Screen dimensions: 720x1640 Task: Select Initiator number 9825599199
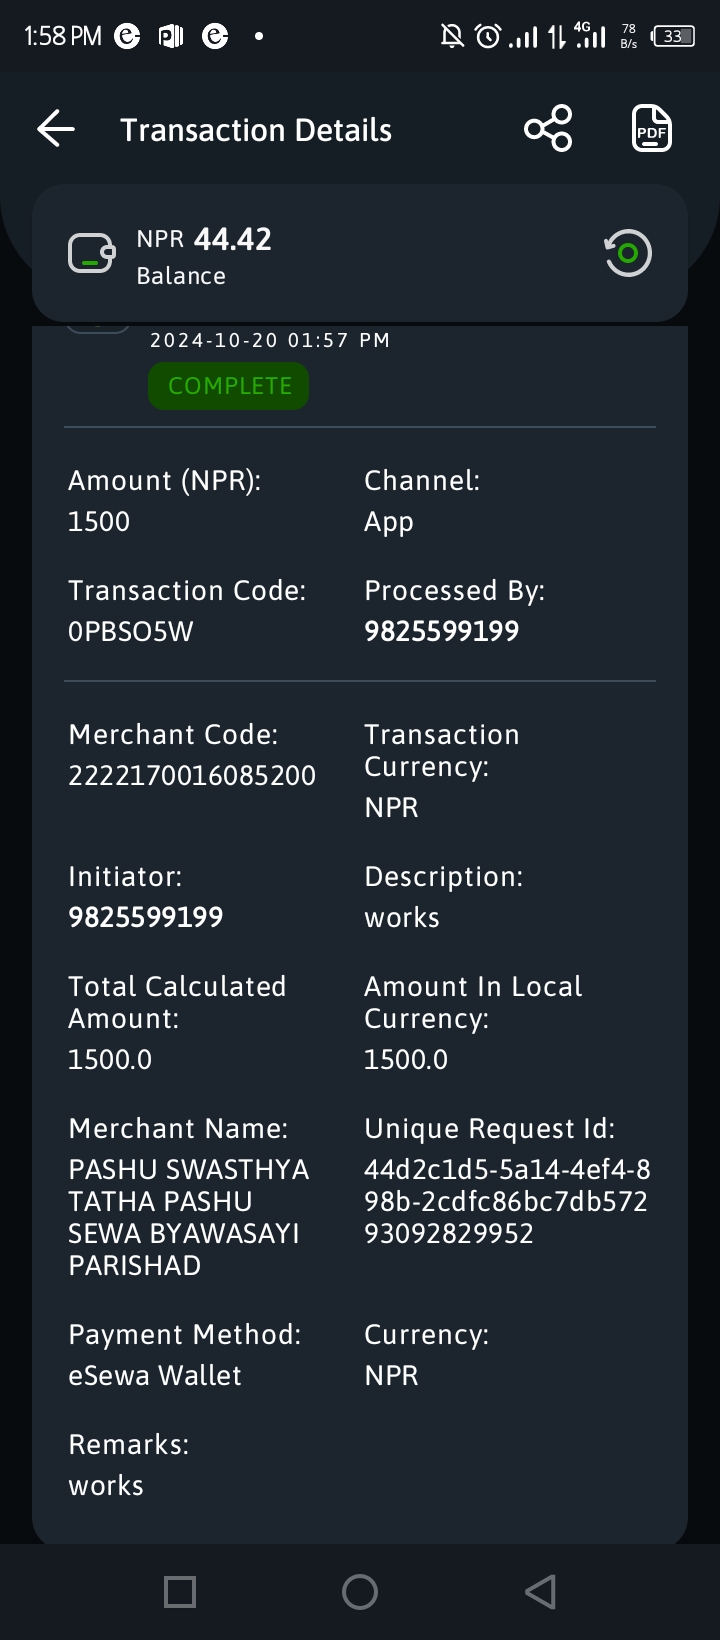[146, 917]
